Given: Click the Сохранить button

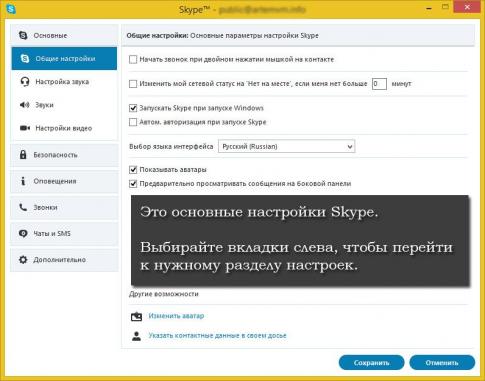Looking at the screenshot, I should [x=371, y=363].
